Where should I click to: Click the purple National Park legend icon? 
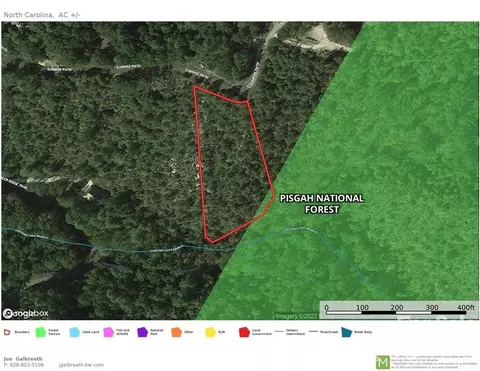pyautogui.click(x=142, y=332)
